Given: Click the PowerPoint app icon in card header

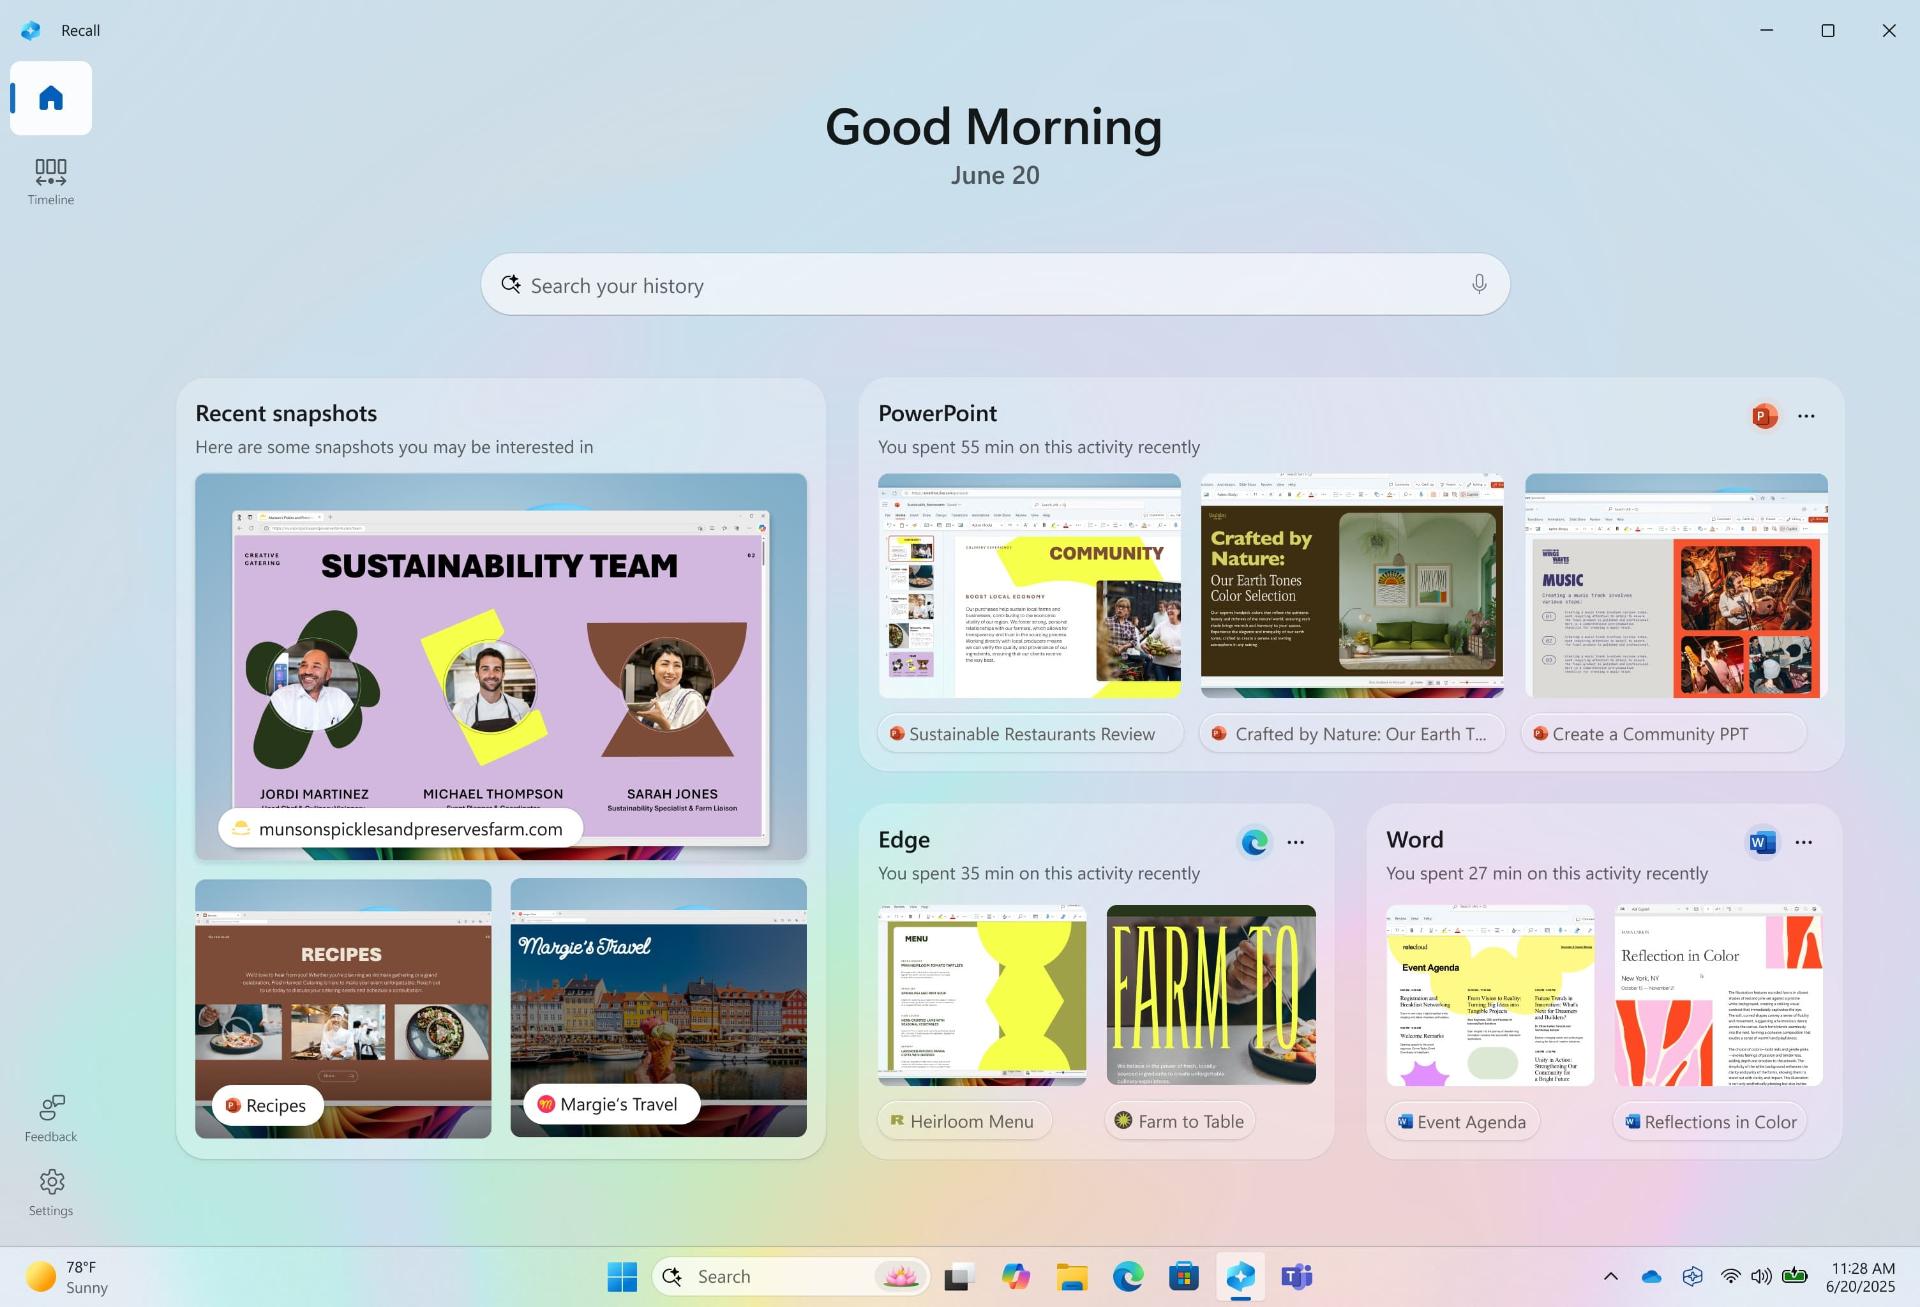Looking at the screenshot, I should tap(1765, 415).
